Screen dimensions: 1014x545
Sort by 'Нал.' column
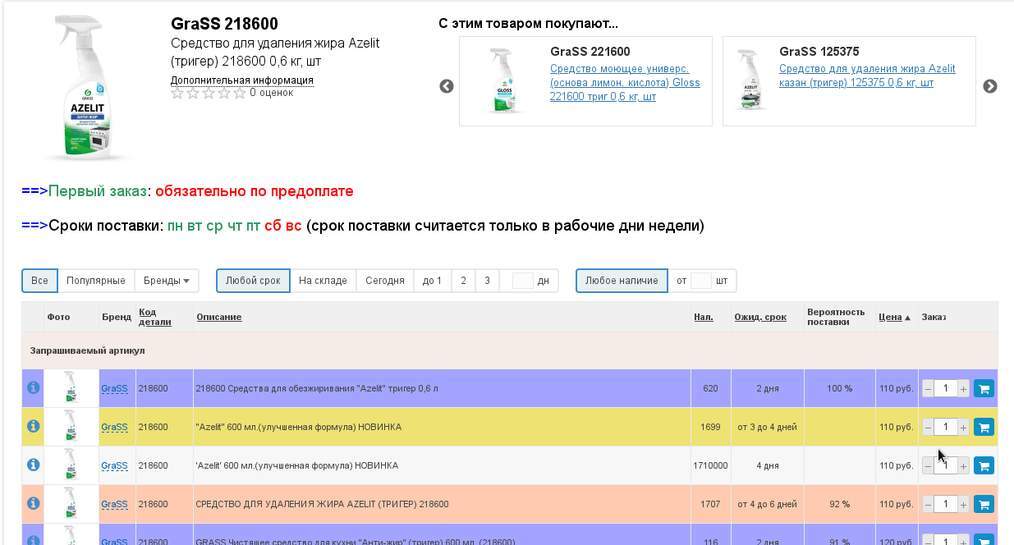704,317
